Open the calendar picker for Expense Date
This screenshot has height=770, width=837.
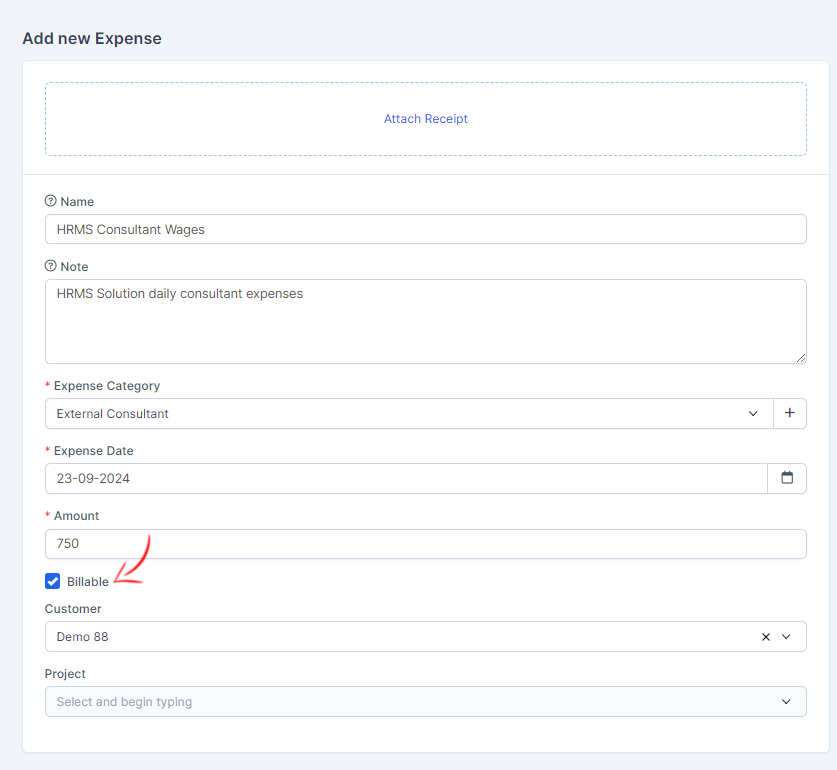click(786, 478)
